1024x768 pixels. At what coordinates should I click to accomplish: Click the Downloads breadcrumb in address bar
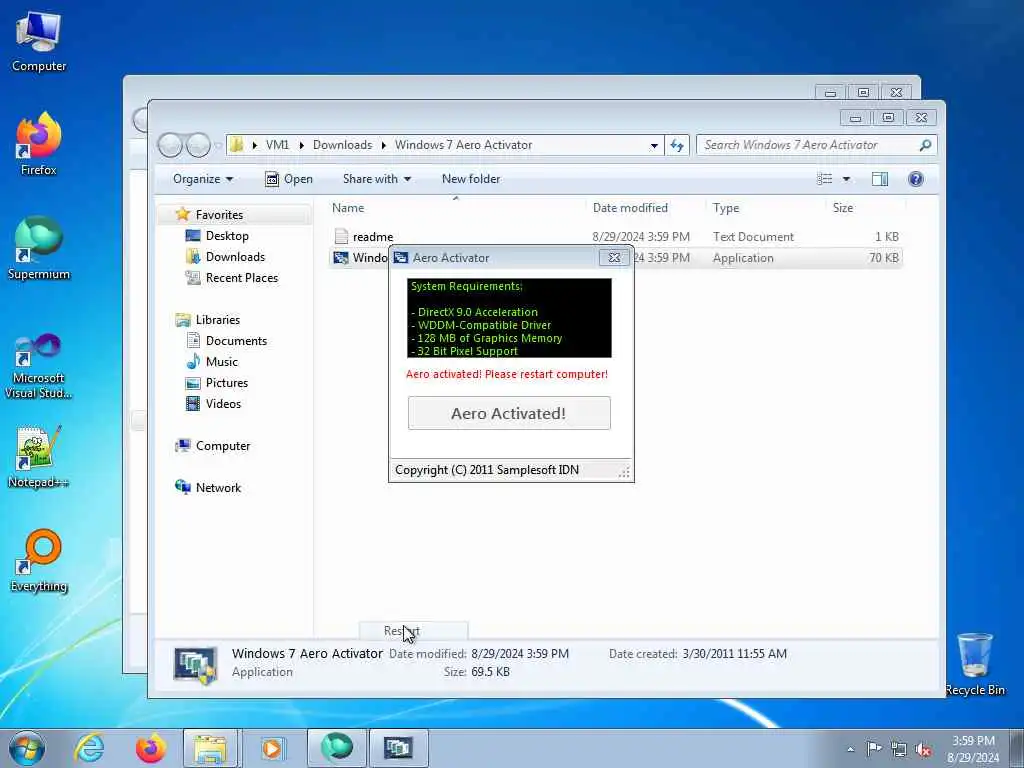342,145
